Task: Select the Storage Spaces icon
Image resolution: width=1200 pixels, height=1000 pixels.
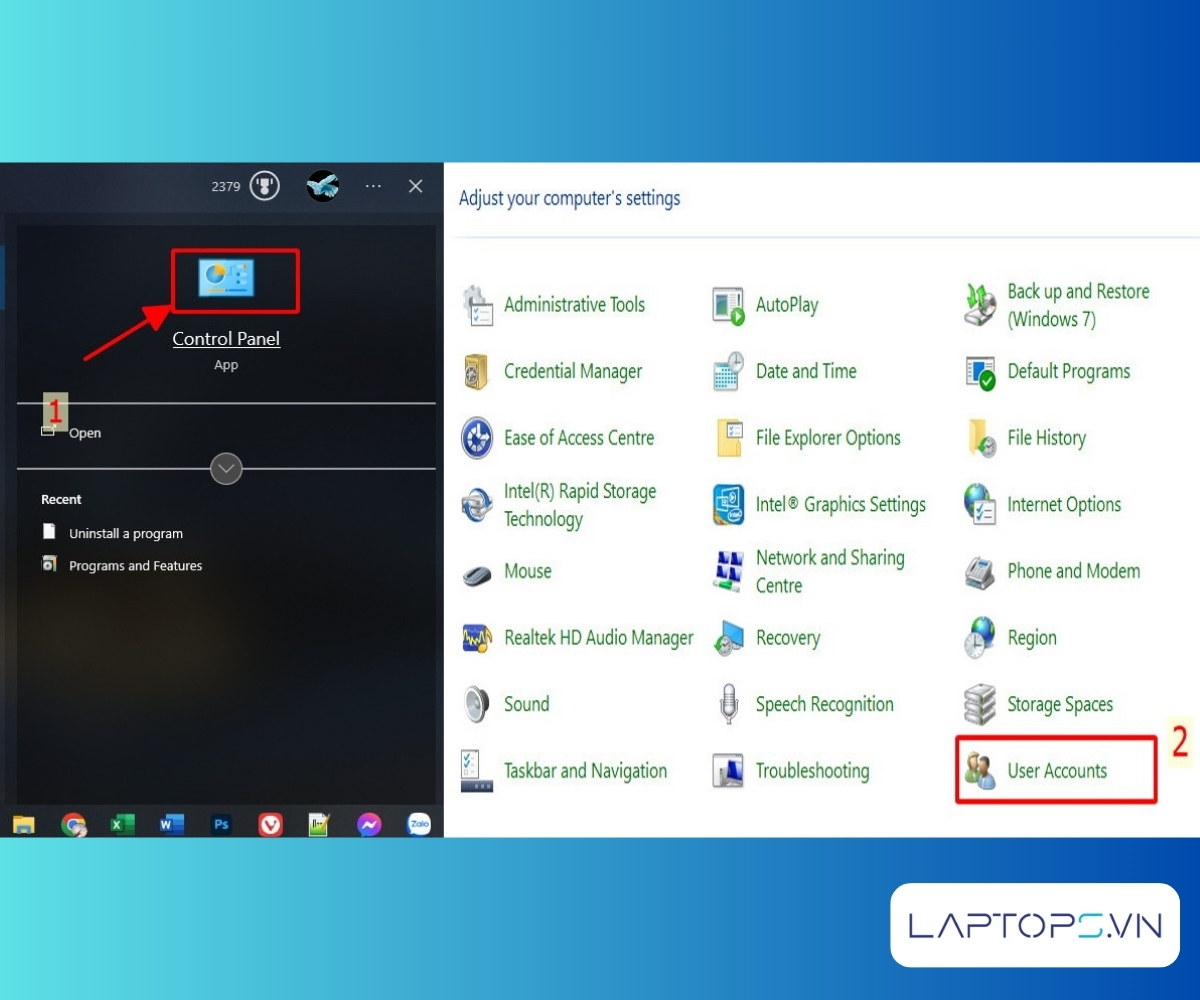Action: tap(980, 705)
